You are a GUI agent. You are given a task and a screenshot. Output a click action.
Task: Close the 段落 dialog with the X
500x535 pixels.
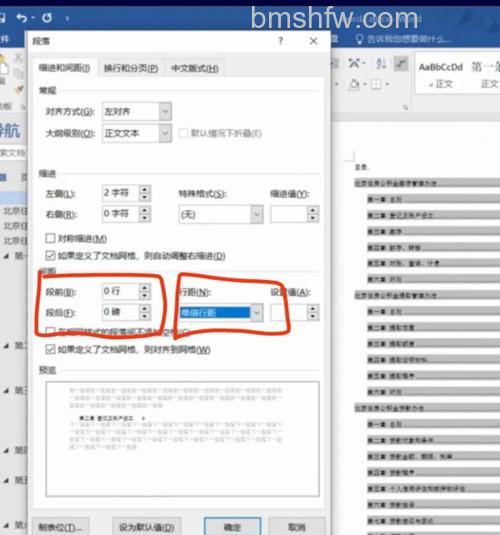click(313, 41)
